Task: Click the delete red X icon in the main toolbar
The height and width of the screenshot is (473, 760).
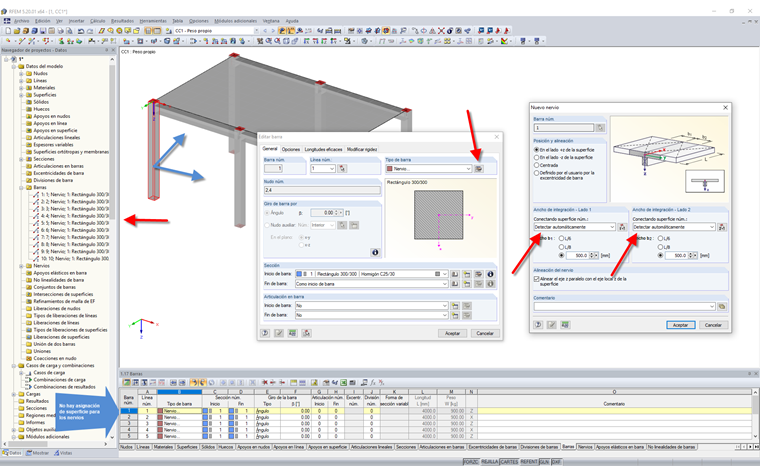Action: click(x=441, y=31)
